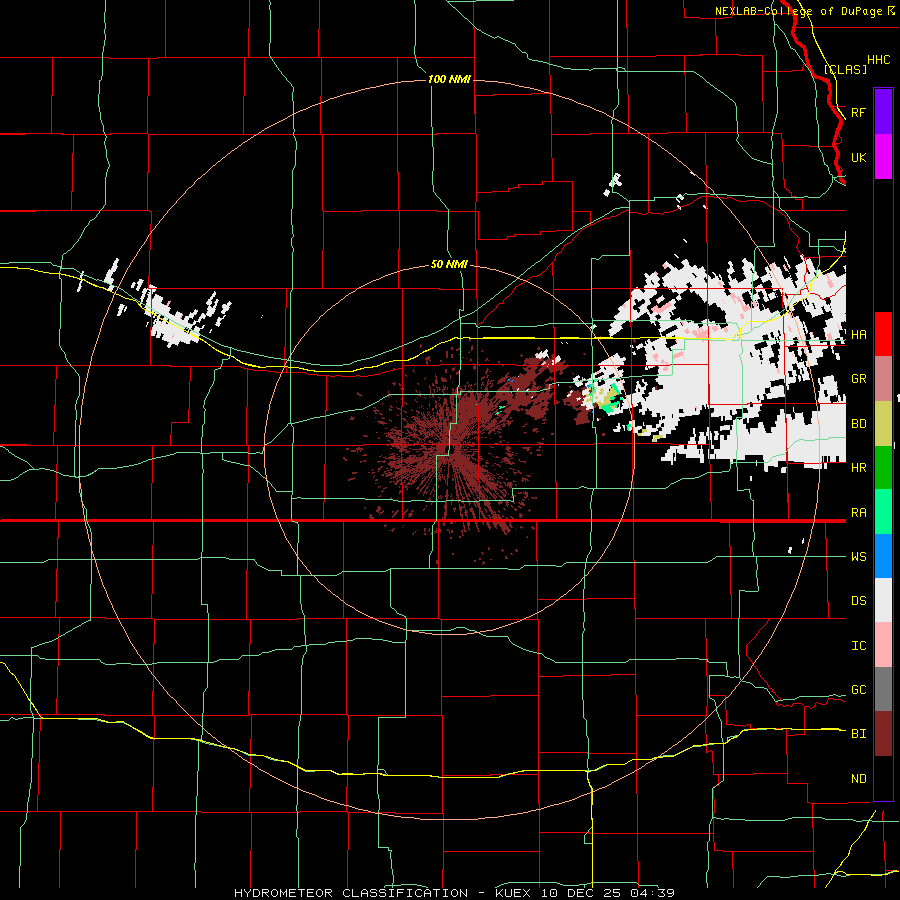This screenshot has height=900, width=900.
Task: Click the IC legend label
Action: (x=858, y=646)
